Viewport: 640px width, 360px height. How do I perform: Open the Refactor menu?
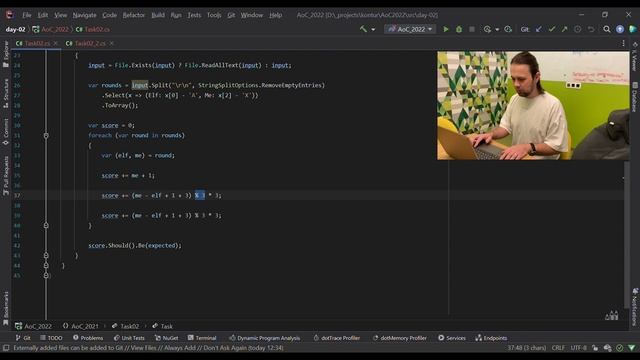[134, 15]
